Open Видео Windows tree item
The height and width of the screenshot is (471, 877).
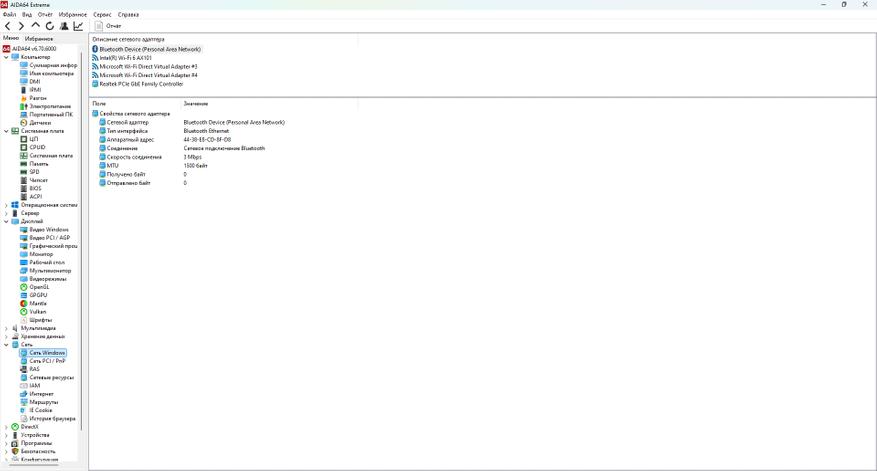coord(49,229)
